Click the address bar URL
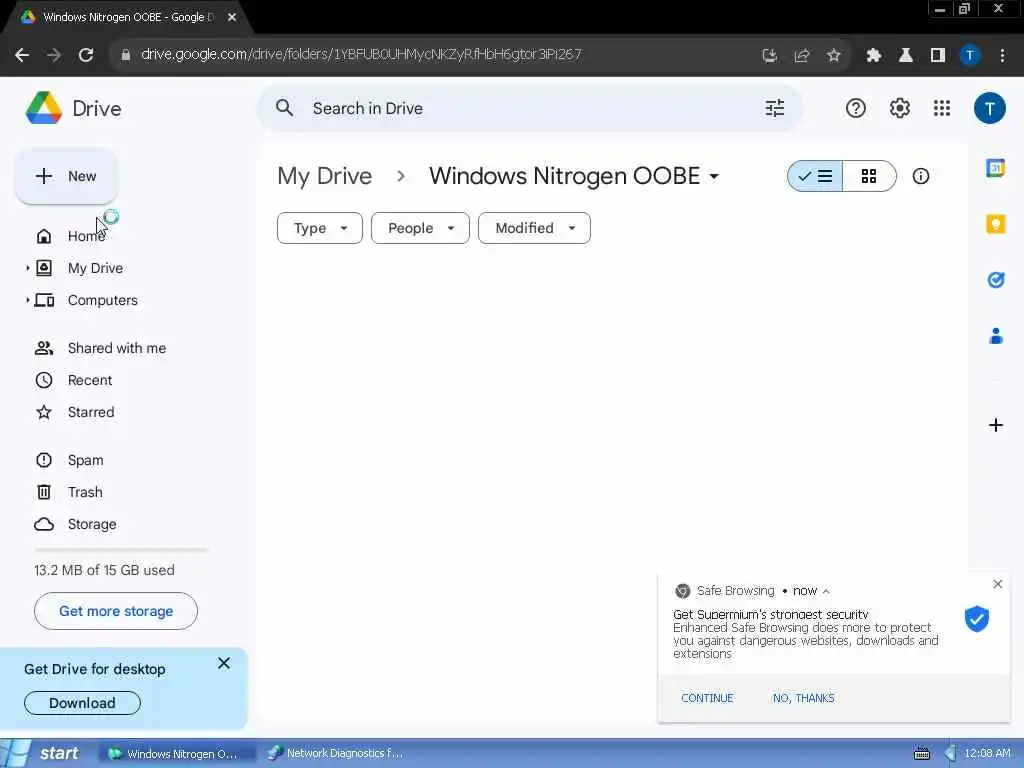This screenshot has height=768, width=1024. tap(360, 55)
